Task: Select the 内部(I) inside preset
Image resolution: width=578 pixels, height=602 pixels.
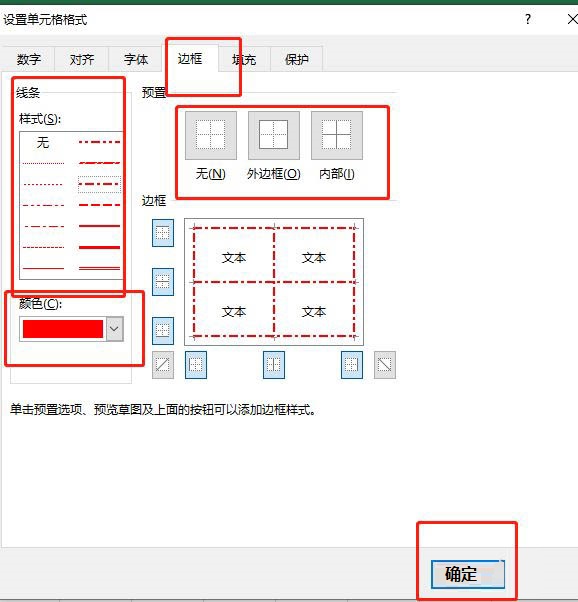Action: click(x=337, y=136)
